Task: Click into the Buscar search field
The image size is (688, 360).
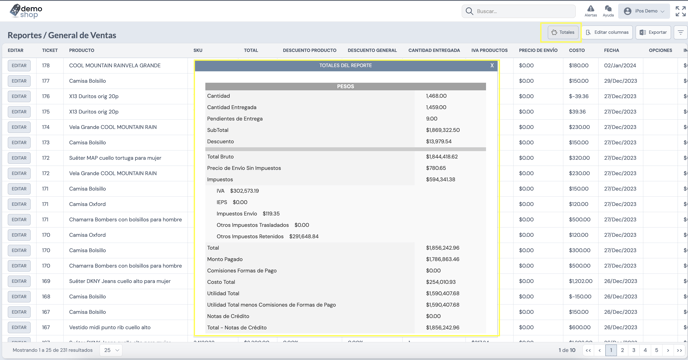Action: pyautogui.click(x=519, y=11)
